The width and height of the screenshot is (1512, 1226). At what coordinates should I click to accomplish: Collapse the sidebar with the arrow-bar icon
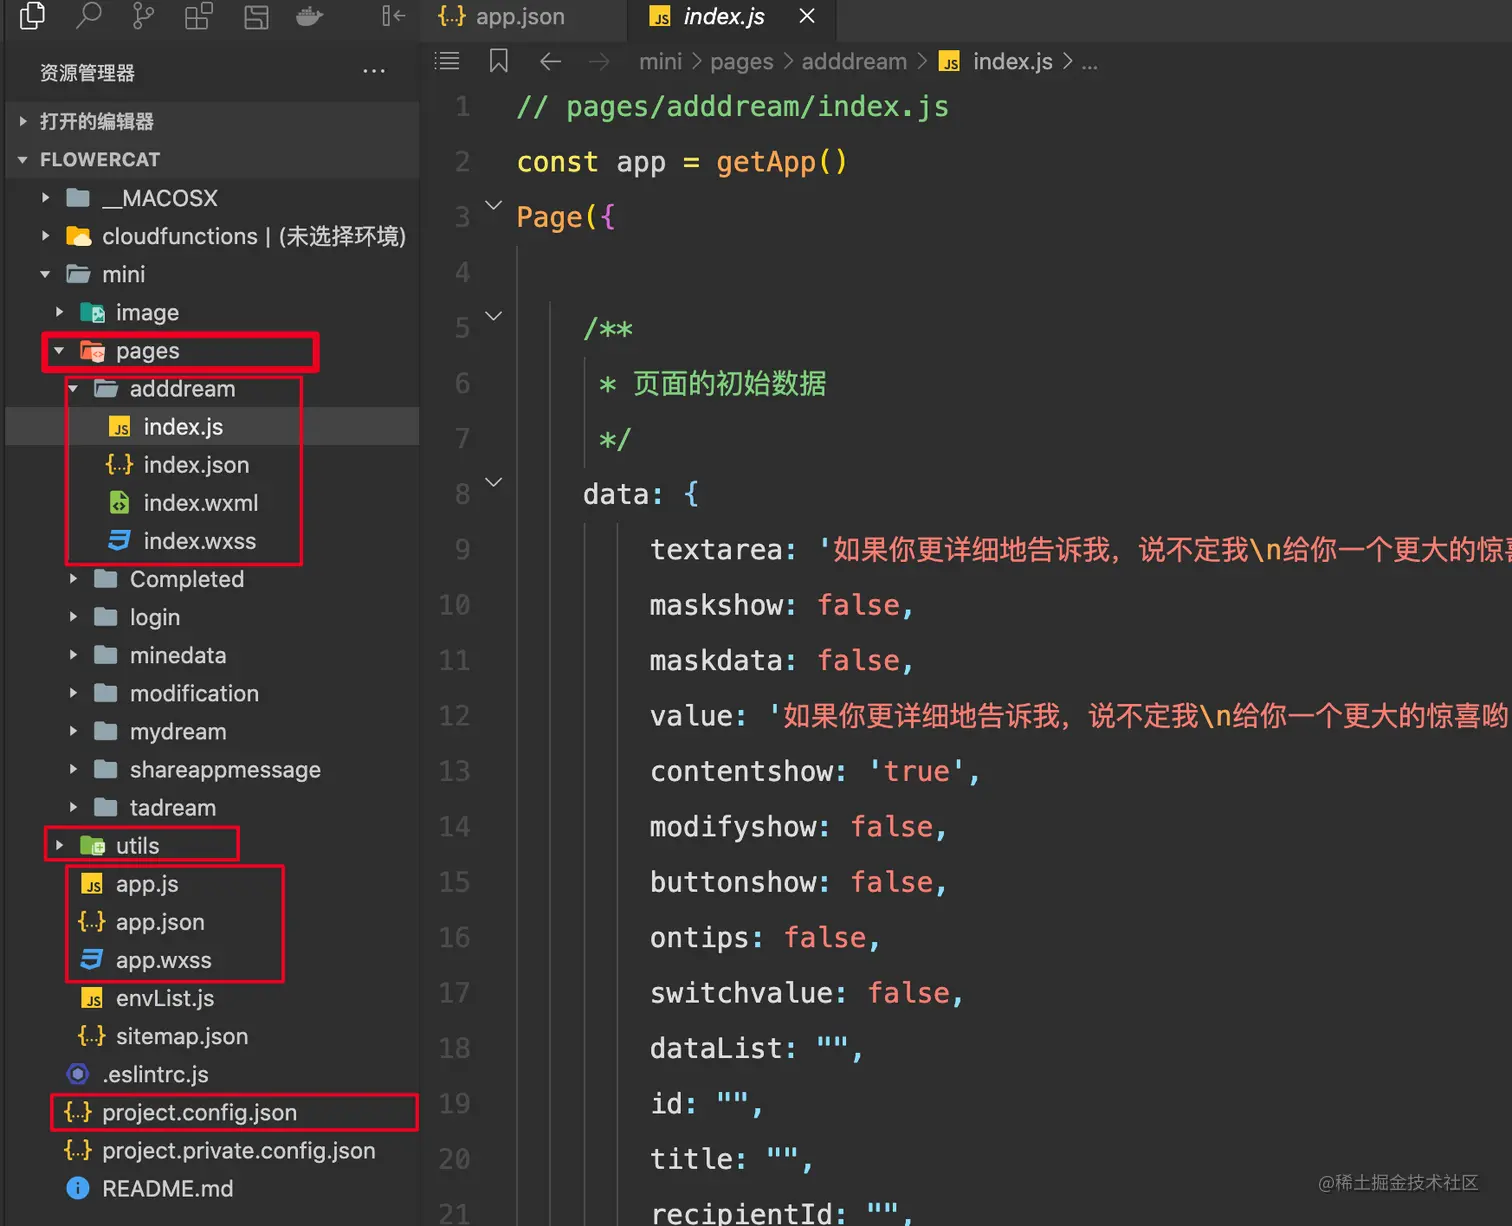tap(393, 16)
